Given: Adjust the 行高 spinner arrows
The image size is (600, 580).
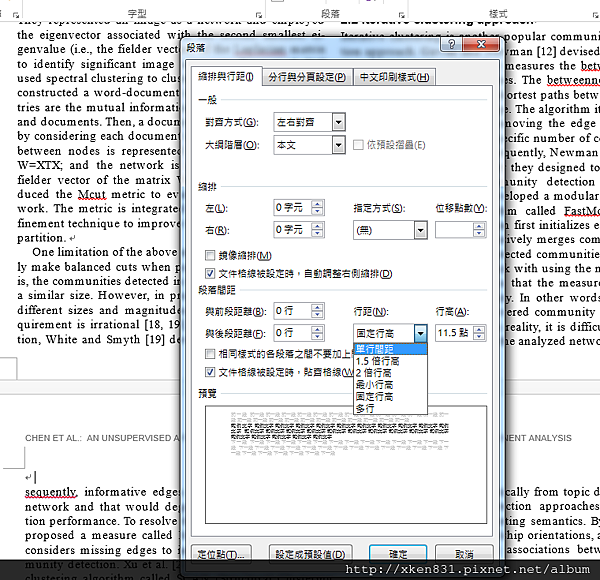Looking at the screenshot, I should [479, 333].
